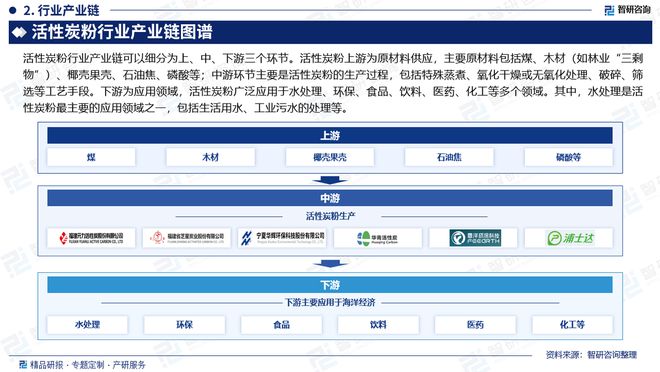This screenshot has height=372, width=660.
Task: Click footer text 精品研报·专题定制·产研服务
Action: click(88, 365)
